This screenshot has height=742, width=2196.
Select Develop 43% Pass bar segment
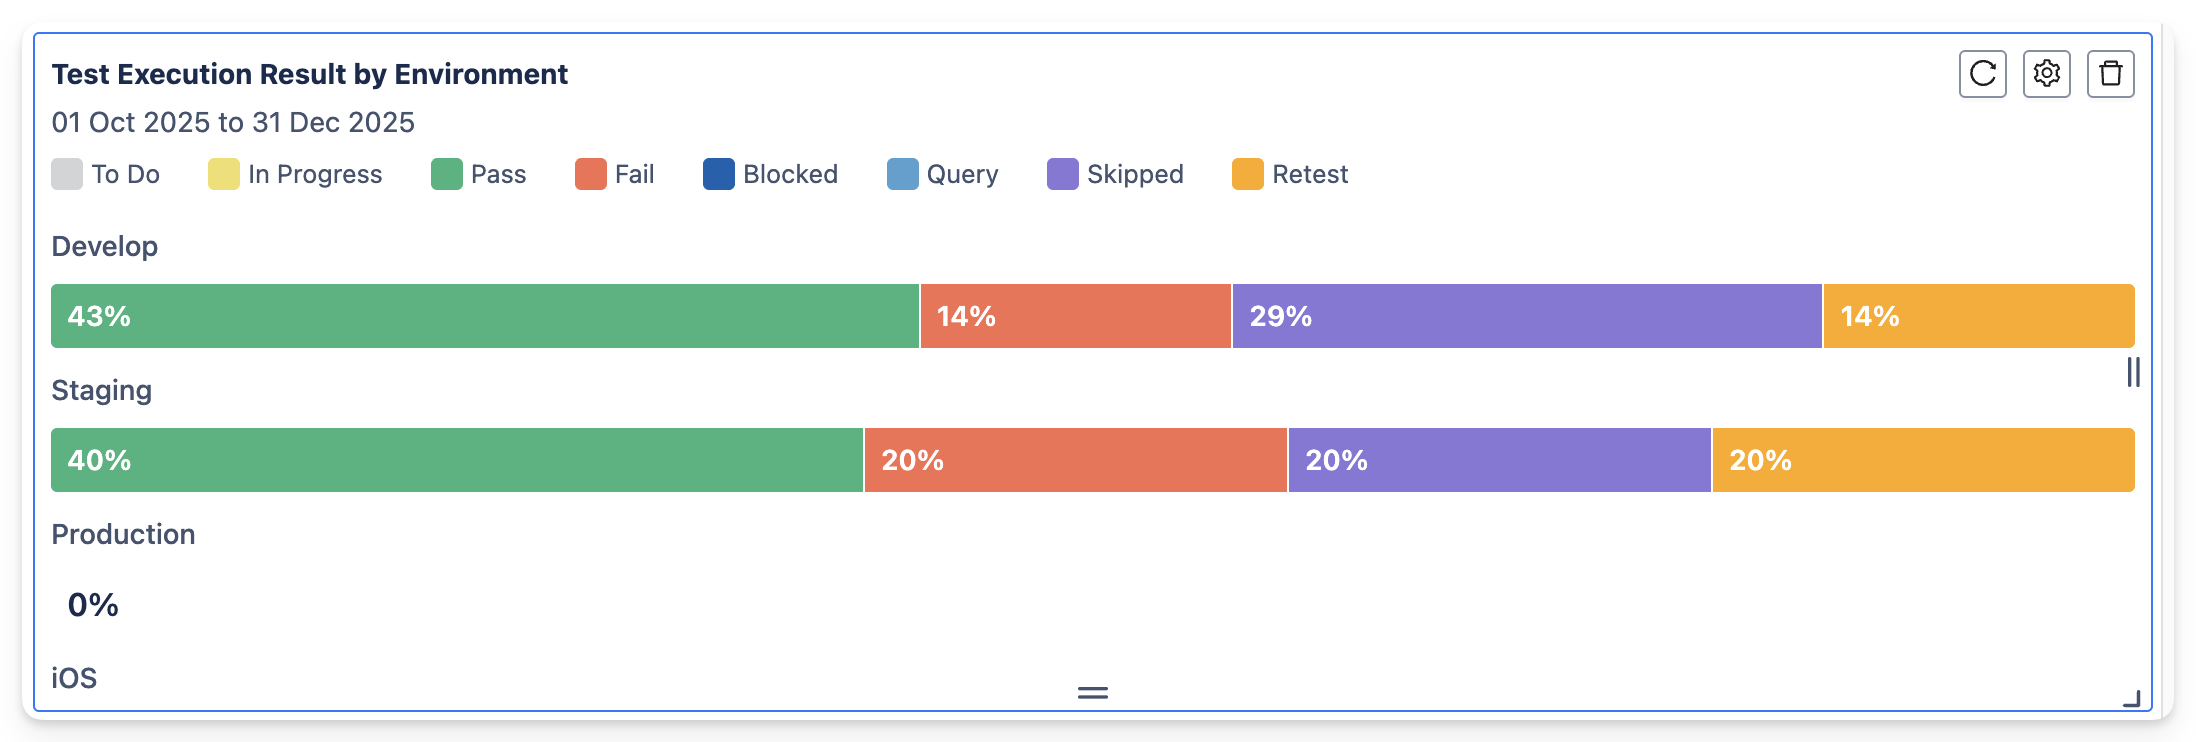pos(485,316)
